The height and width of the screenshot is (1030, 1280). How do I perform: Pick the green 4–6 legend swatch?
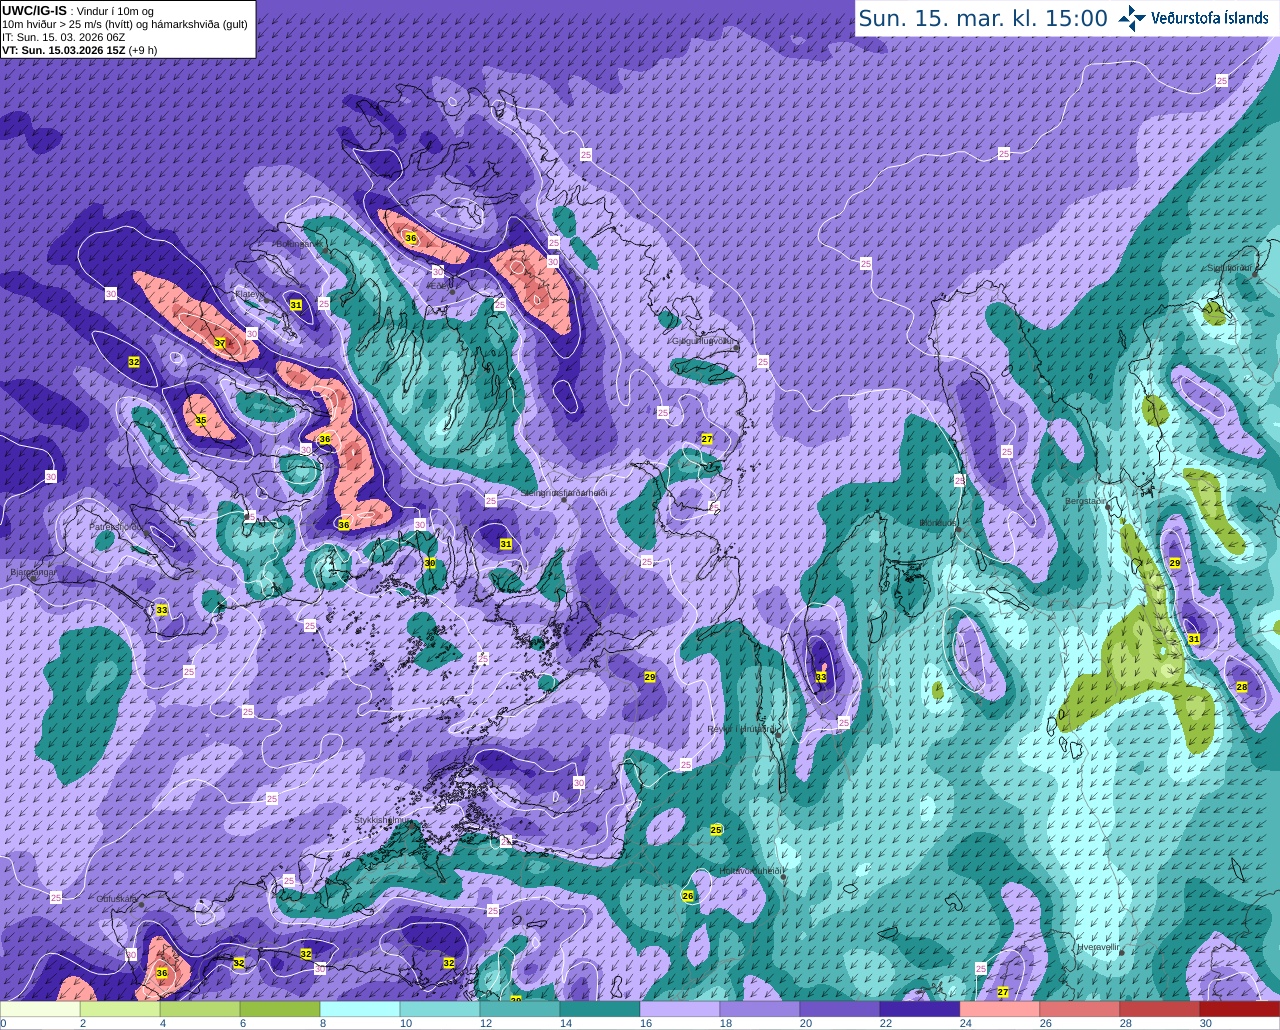[200, 1009]
